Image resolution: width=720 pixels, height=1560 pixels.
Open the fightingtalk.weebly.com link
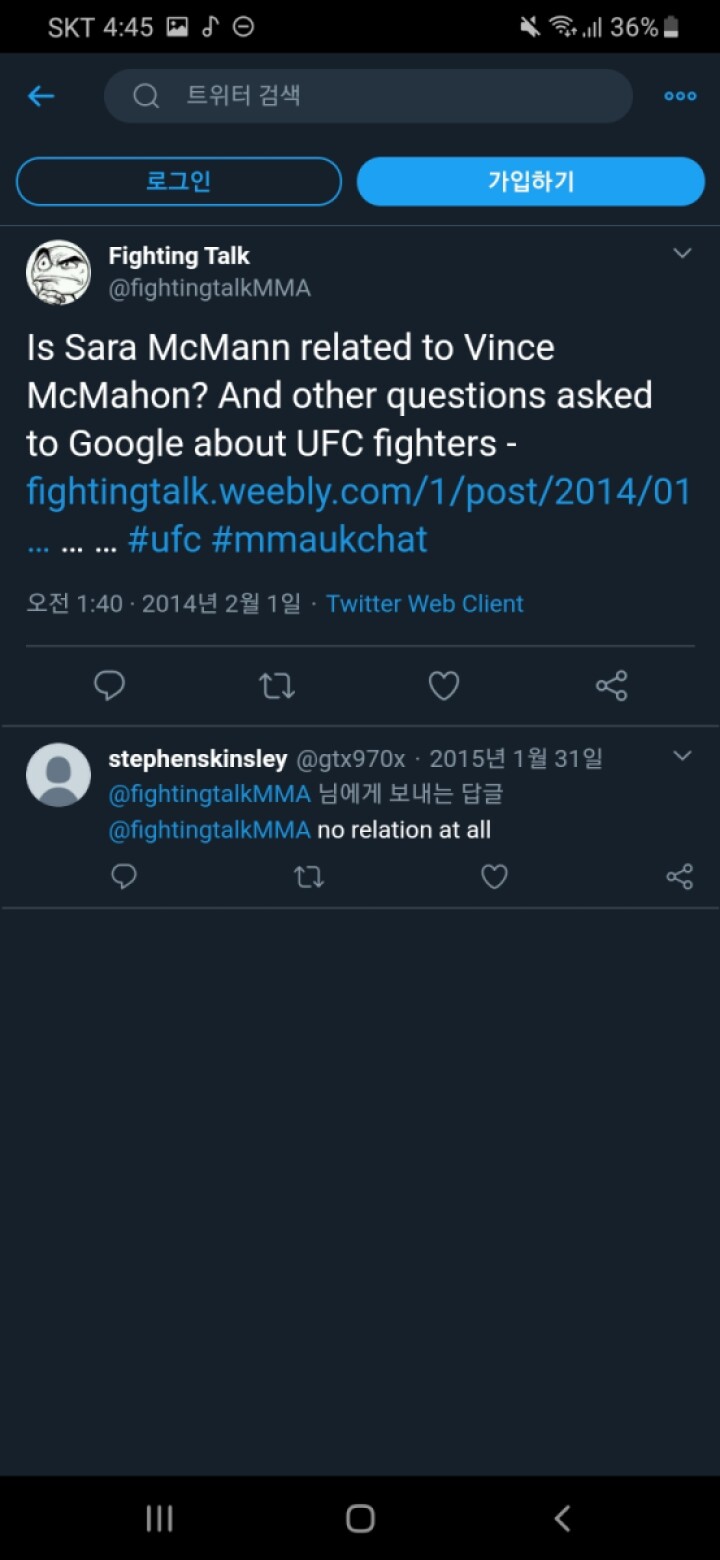pyautogui.click(x=359, y=491)
